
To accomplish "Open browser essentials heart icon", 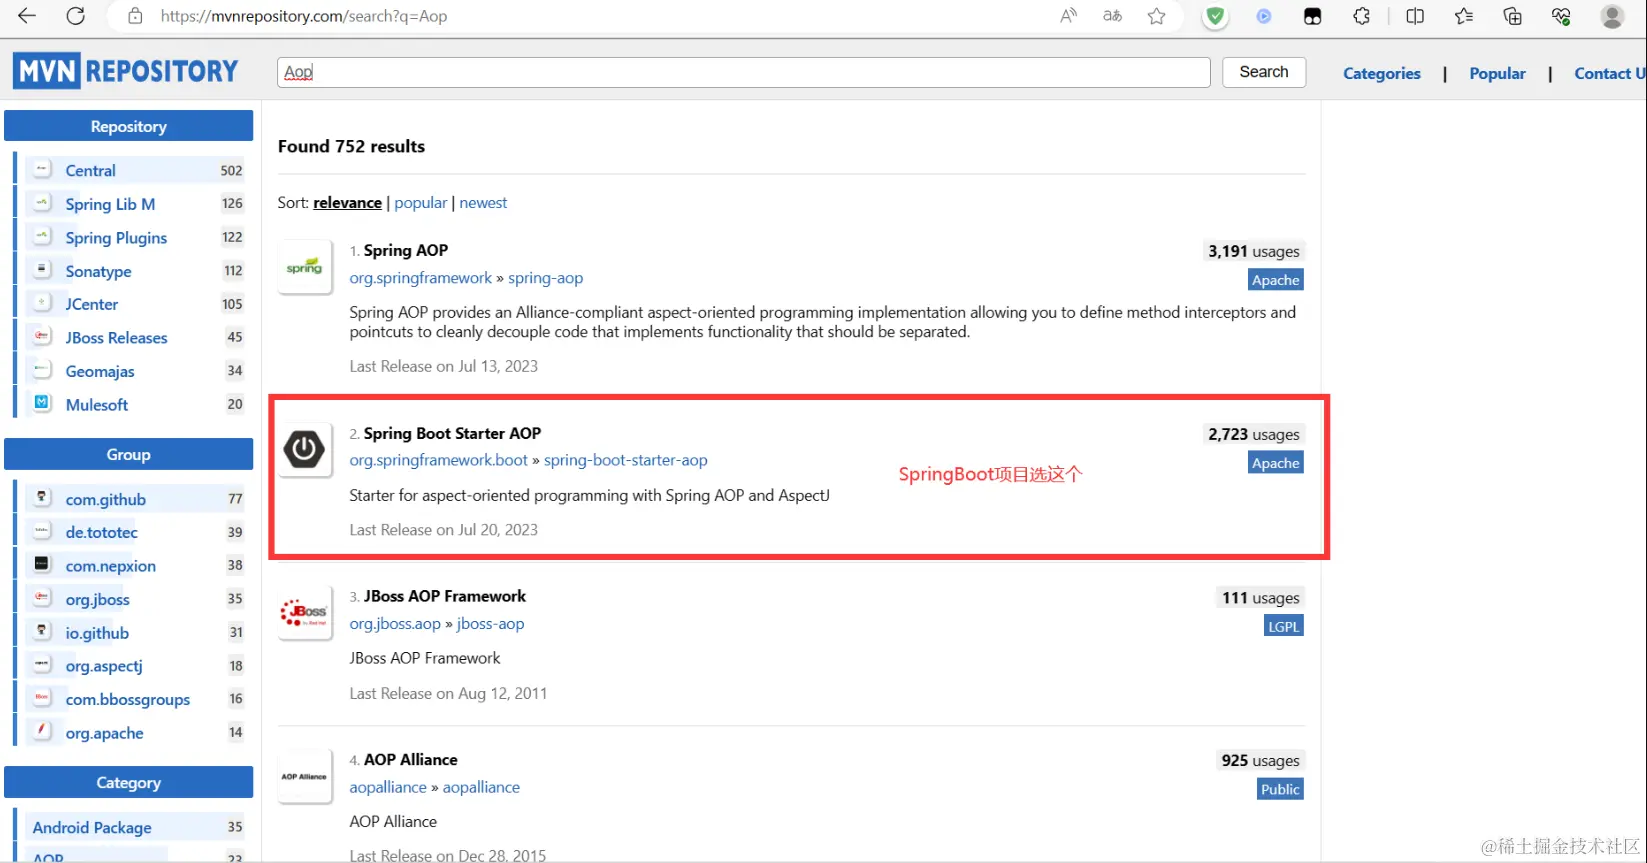I will [x=1561, y=16].
